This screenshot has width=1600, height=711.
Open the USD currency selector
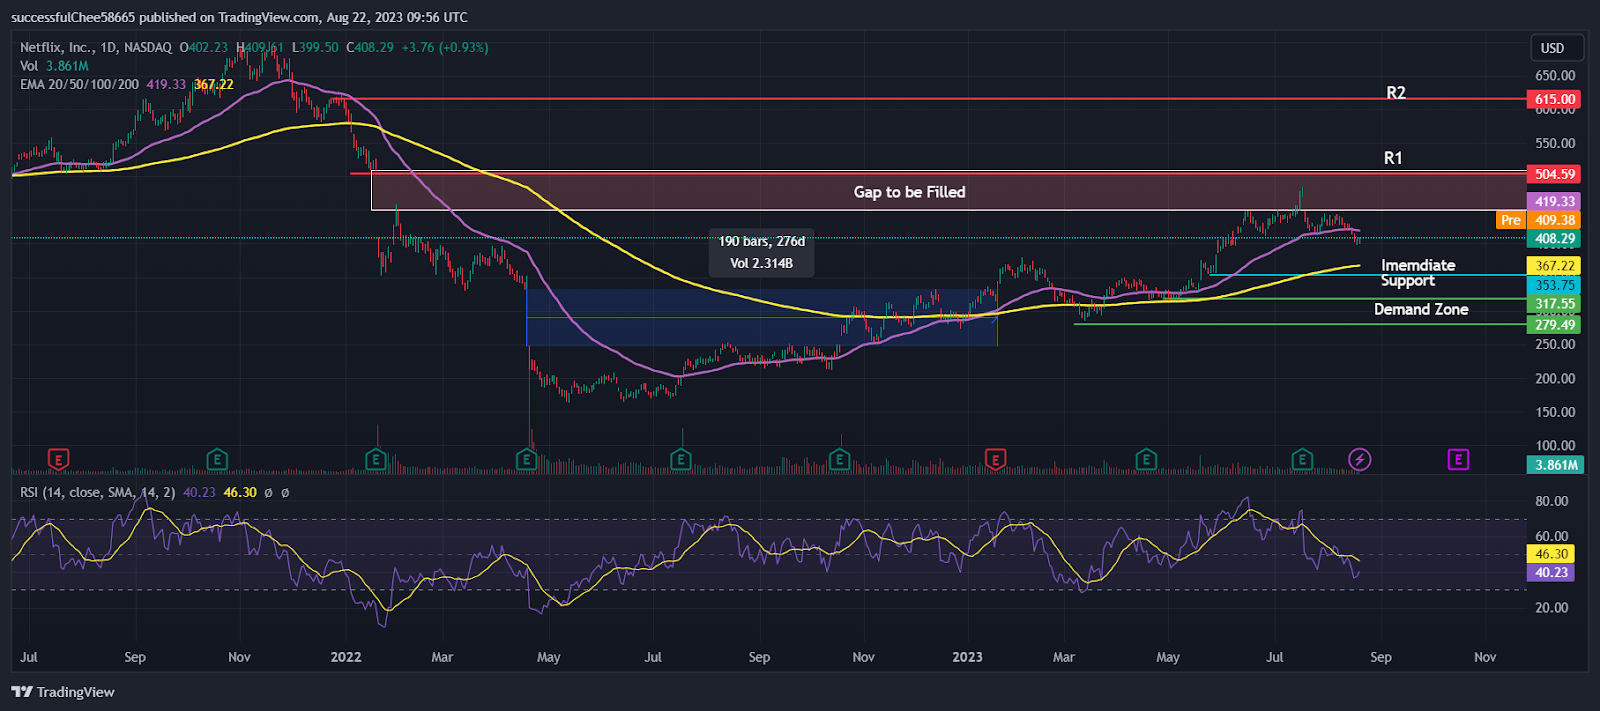(1557, 48)
